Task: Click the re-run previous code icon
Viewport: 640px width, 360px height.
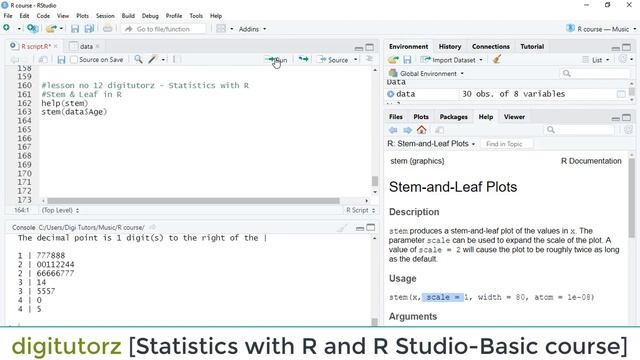Action: [303, 60]
